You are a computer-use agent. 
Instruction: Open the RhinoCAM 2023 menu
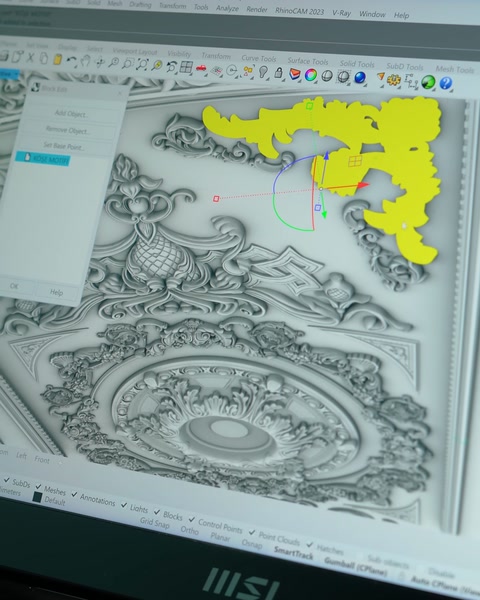[x=299, y=11]
